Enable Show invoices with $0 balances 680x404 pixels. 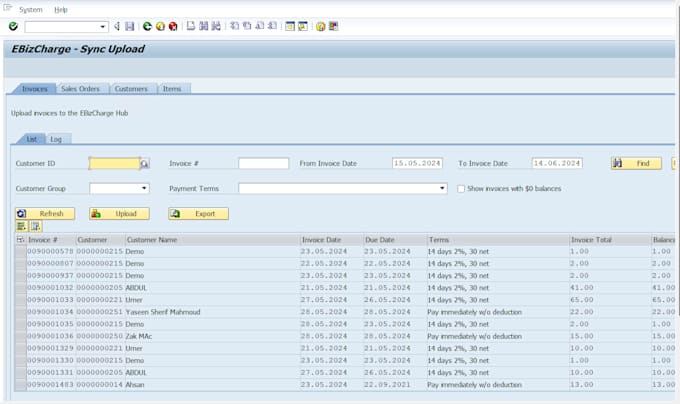point(461,189)
